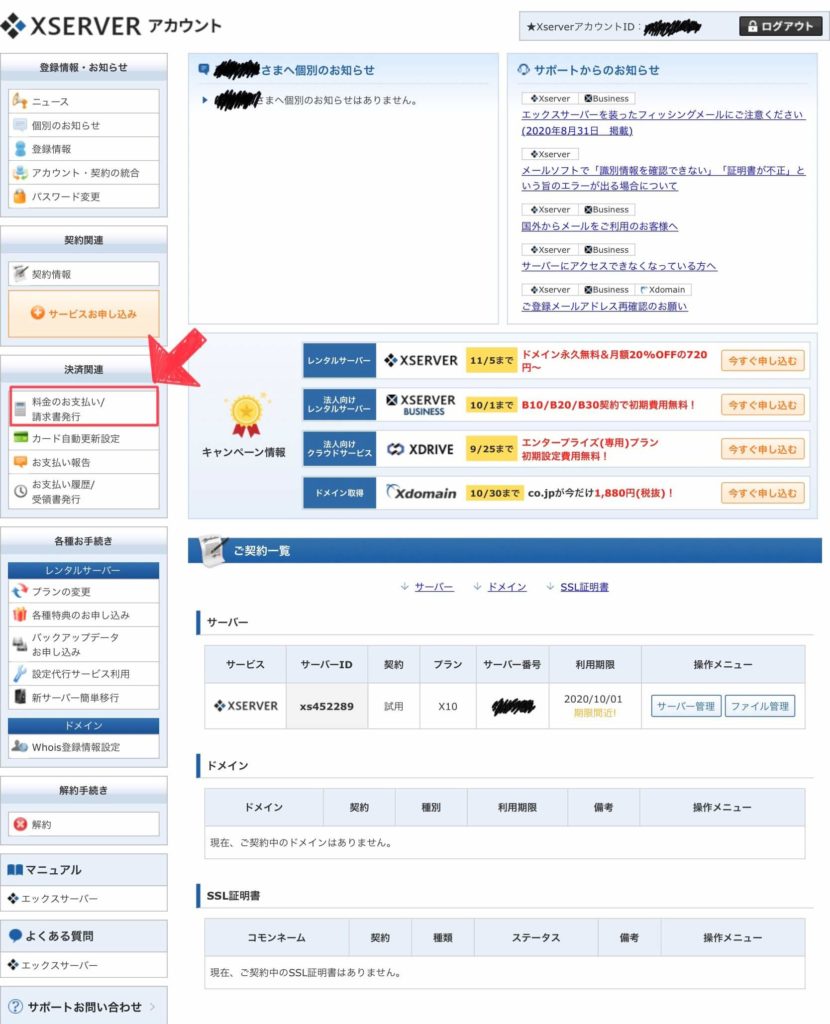830x1024 pixels.
Task: Click the X10 plan cell
Action: coord(447,706)
